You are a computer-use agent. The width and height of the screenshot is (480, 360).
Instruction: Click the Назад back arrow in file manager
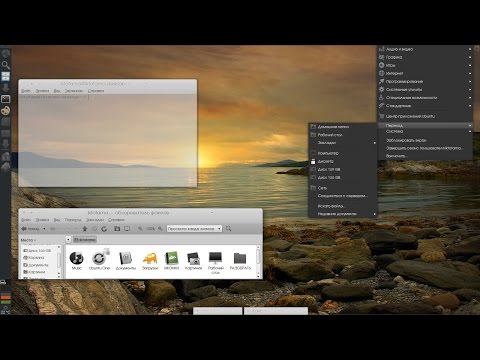click(x=30, y=229)
